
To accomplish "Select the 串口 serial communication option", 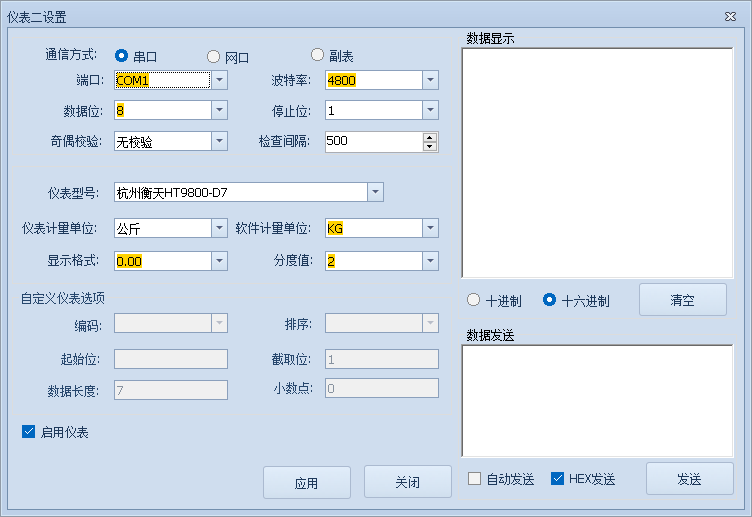I will [122, 56].
